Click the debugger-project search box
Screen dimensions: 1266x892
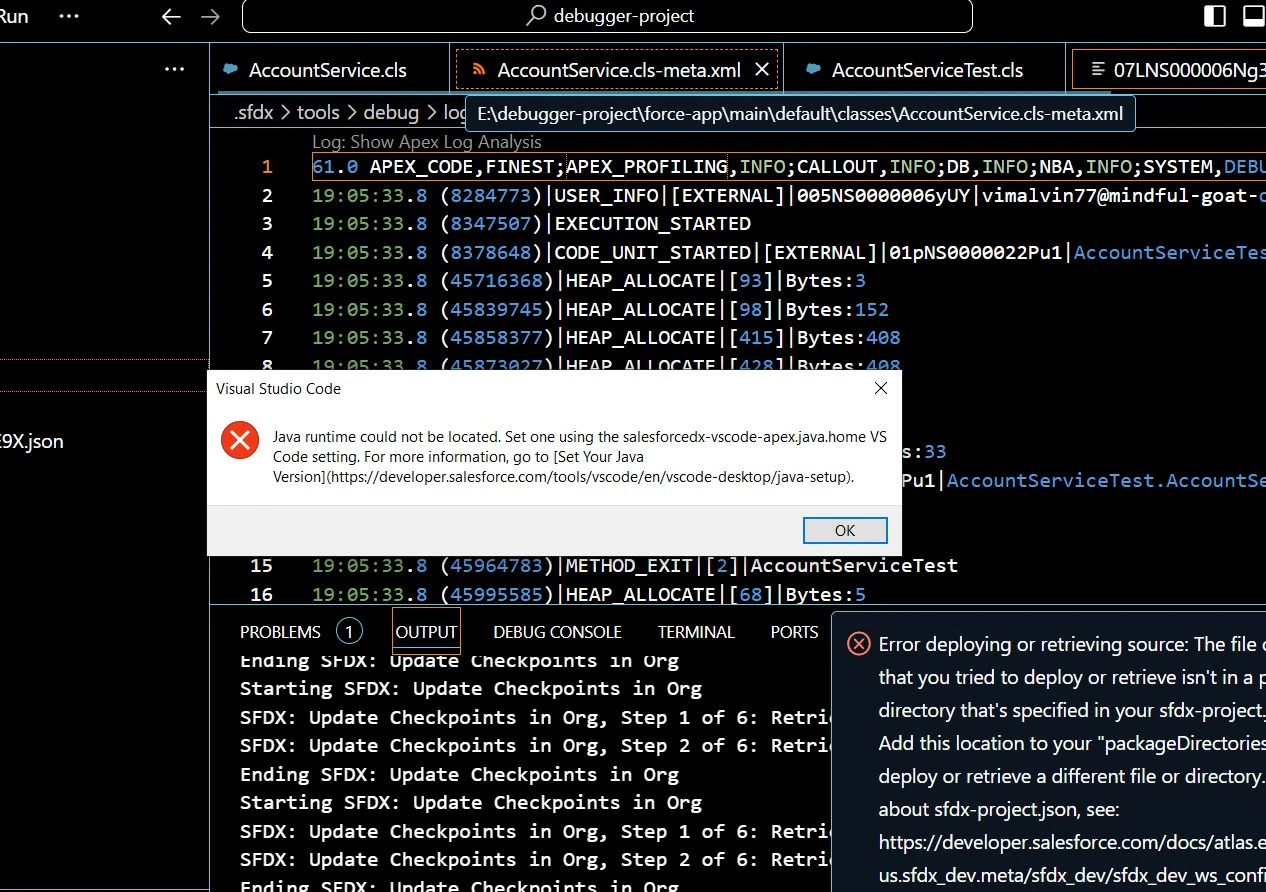[607, 16]
